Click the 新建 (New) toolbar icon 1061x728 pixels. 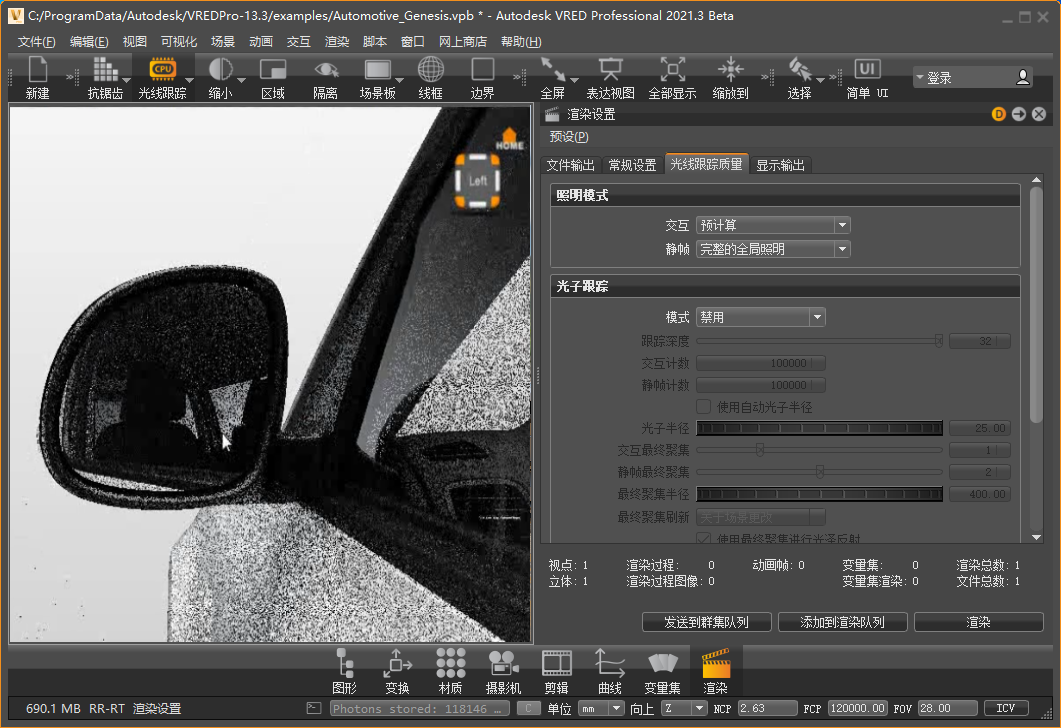pos(38,70)
